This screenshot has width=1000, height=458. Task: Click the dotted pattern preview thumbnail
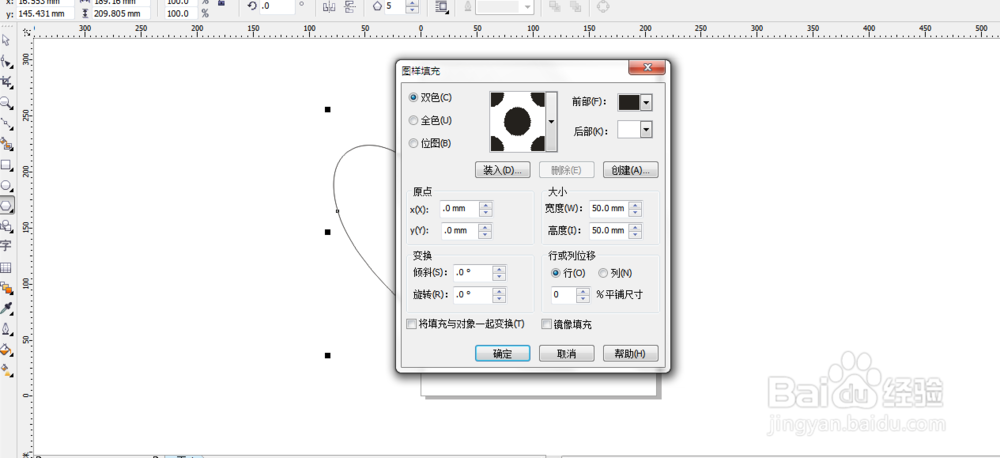tap(518, 121)
